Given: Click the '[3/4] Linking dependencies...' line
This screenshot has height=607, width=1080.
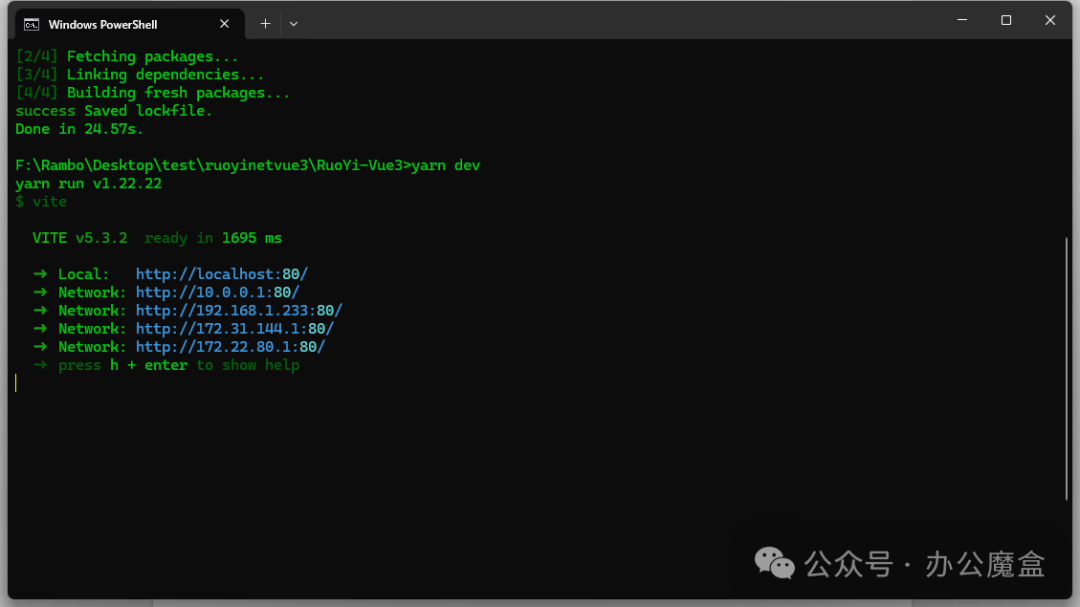Looking at the screenshot, I should click(x=140, y=74).
